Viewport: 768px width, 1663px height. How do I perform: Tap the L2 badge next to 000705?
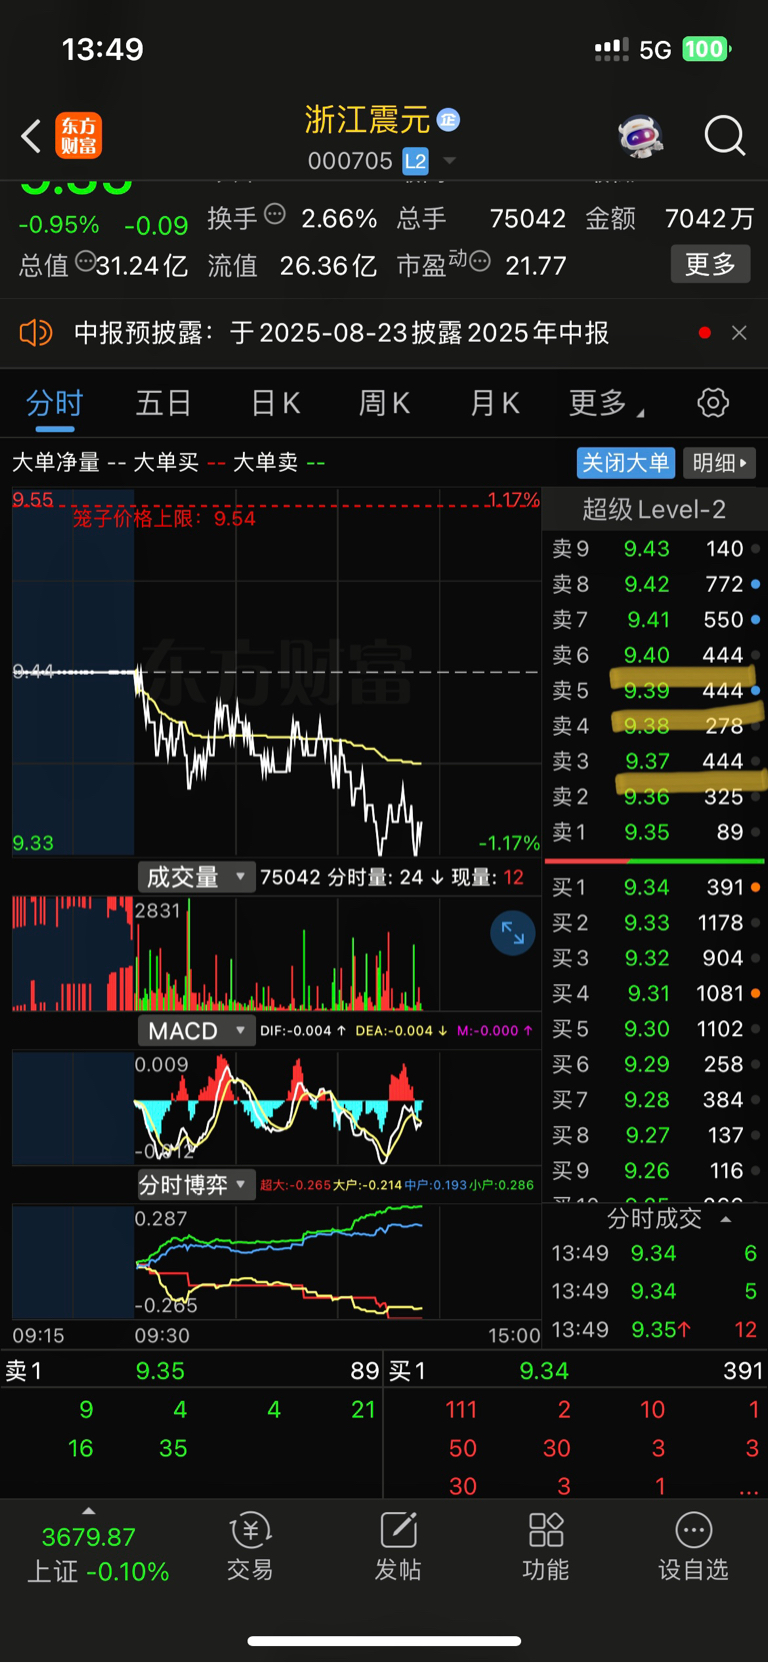[x=416, y=160]
